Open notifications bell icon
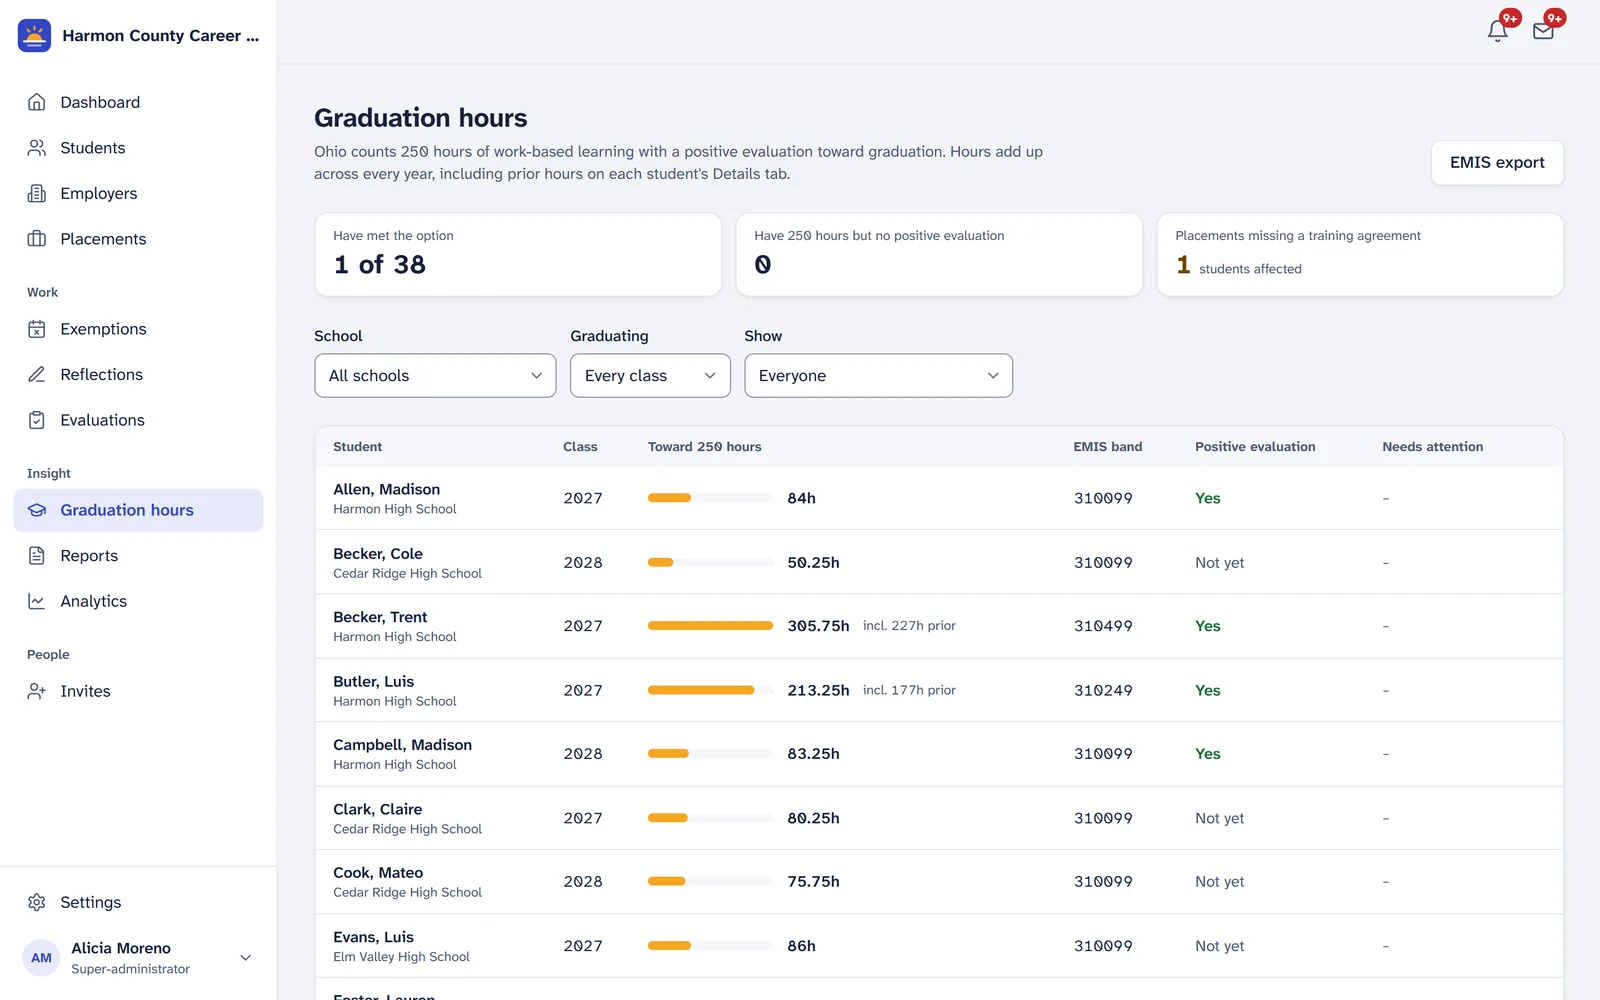1600x1000 pixels. [1497, 31]
